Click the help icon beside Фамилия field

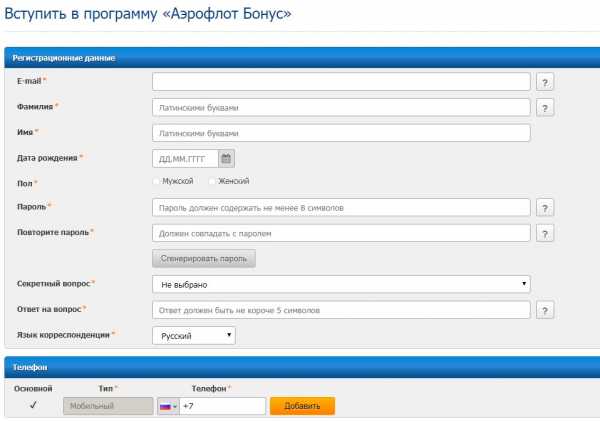pos(545,108)
